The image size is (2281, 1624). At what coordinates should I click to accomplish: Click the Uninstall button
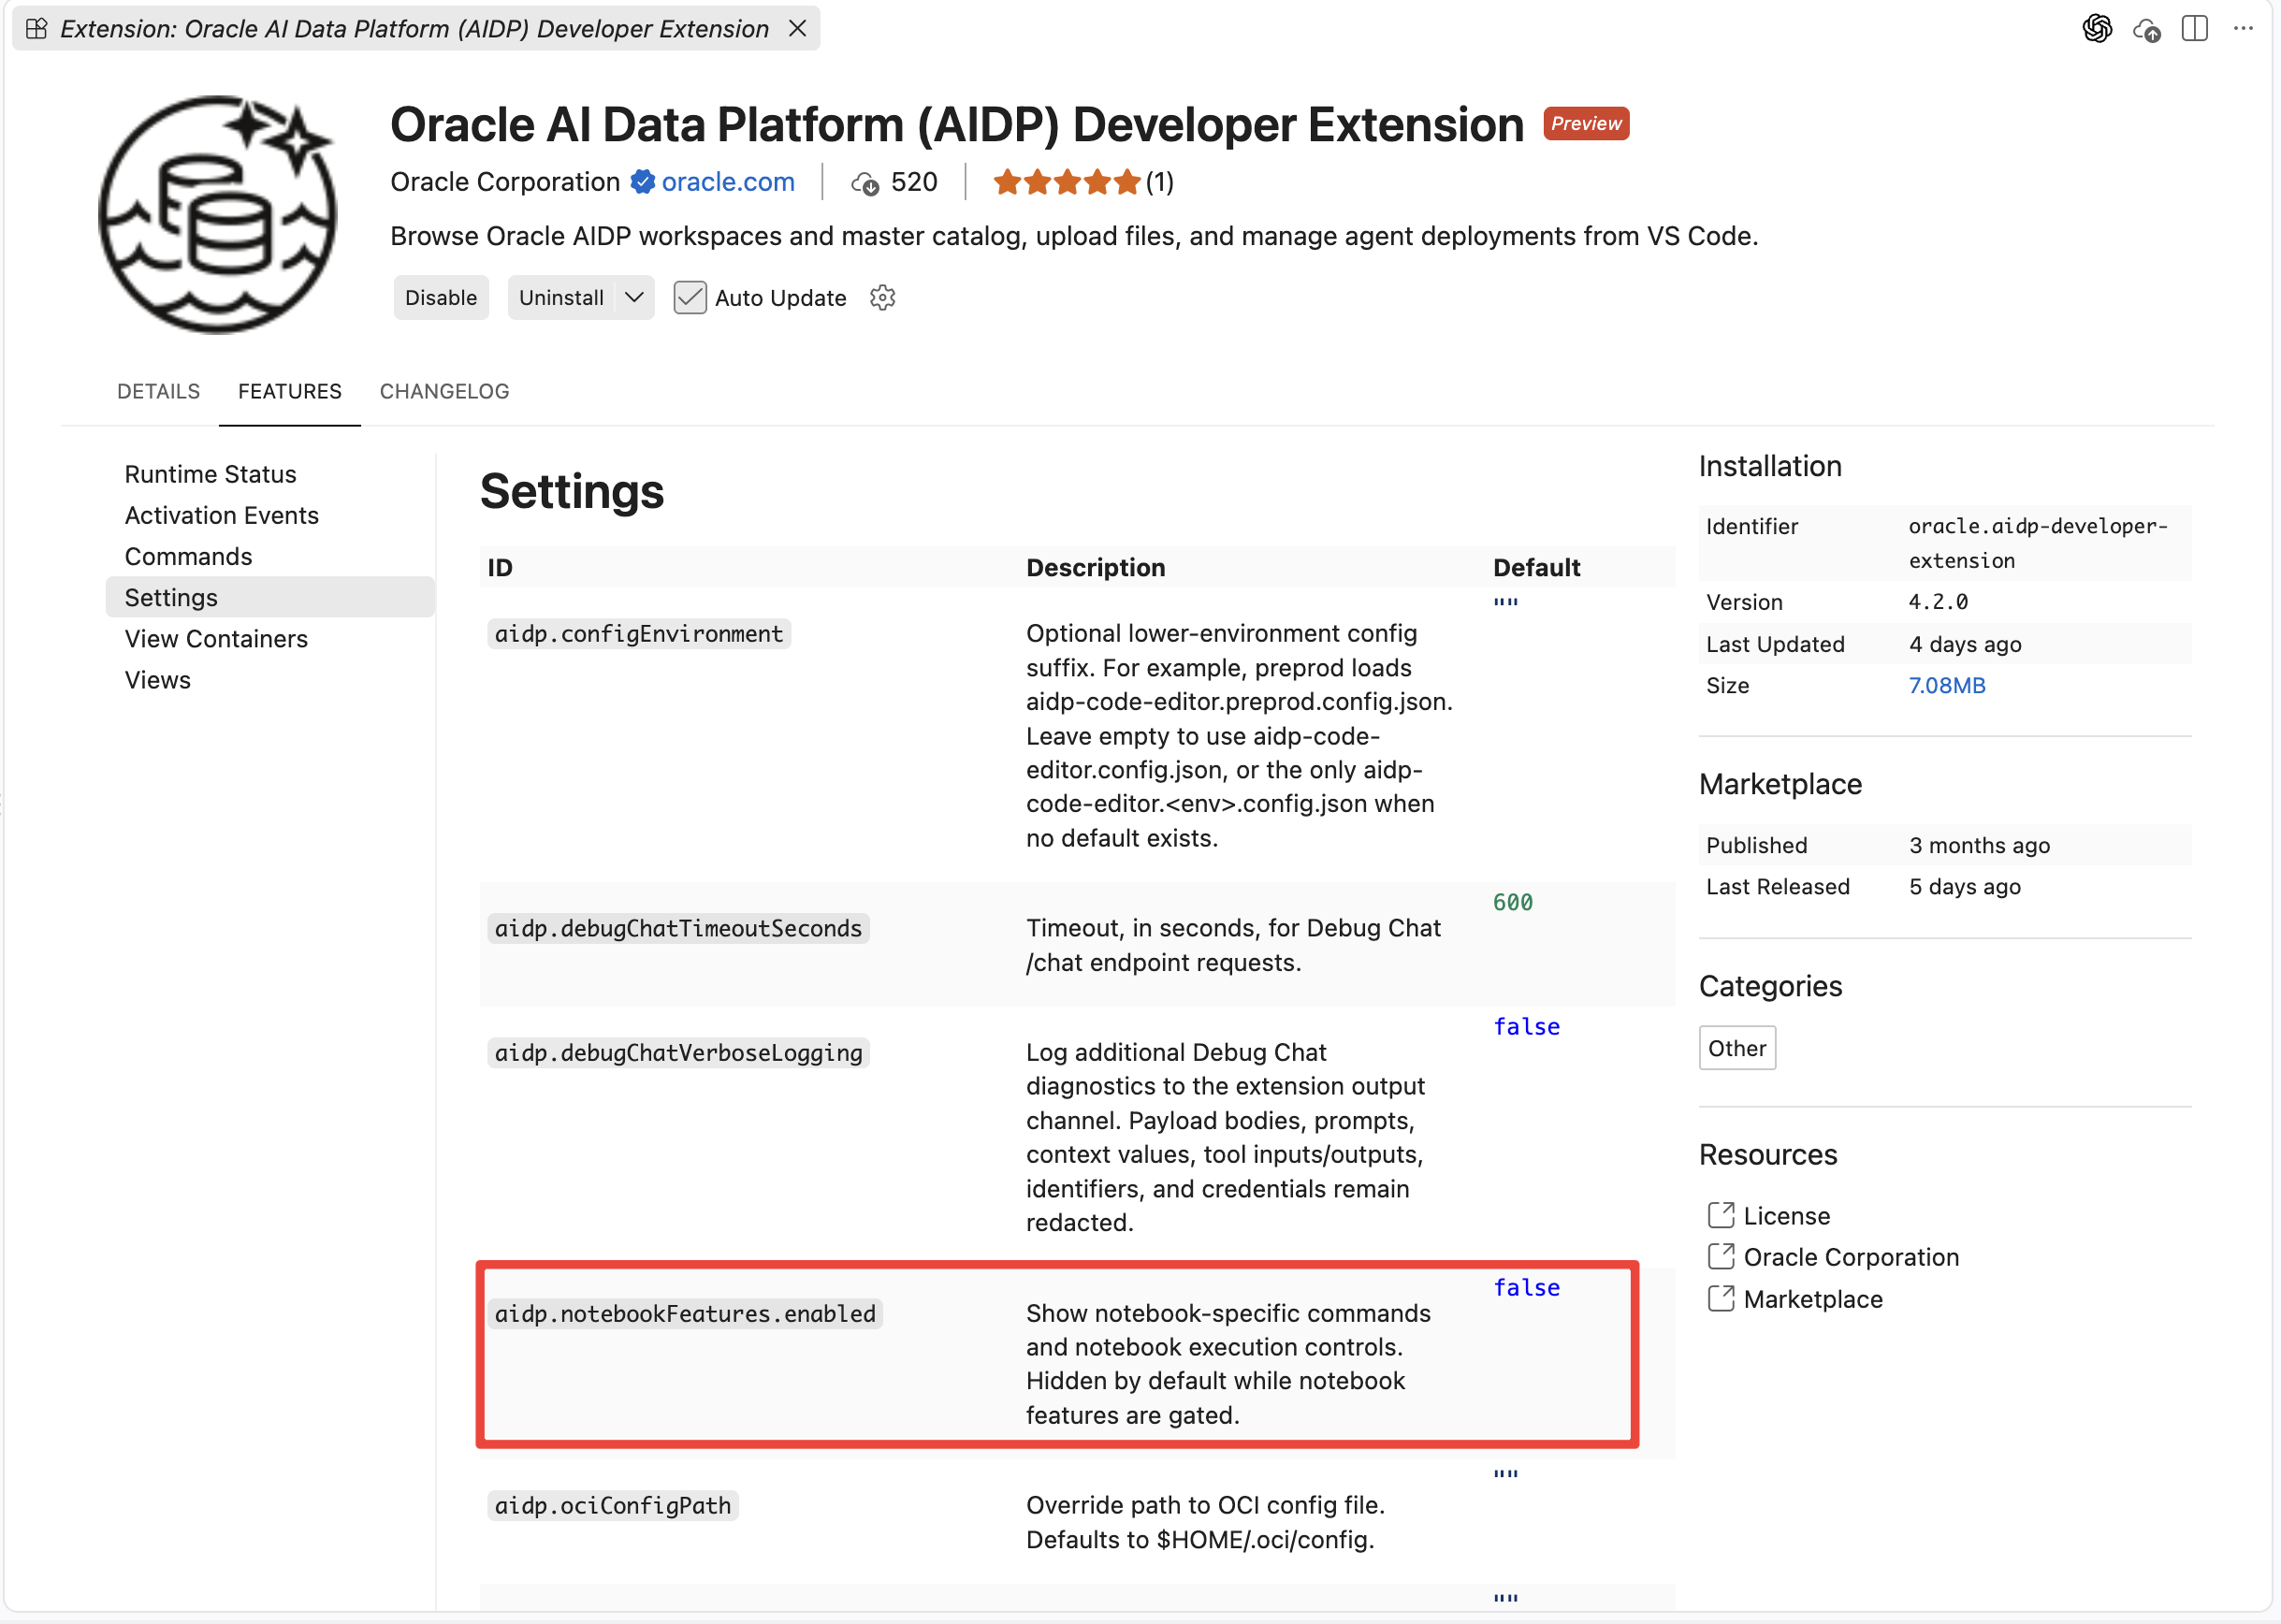(561, 297)
